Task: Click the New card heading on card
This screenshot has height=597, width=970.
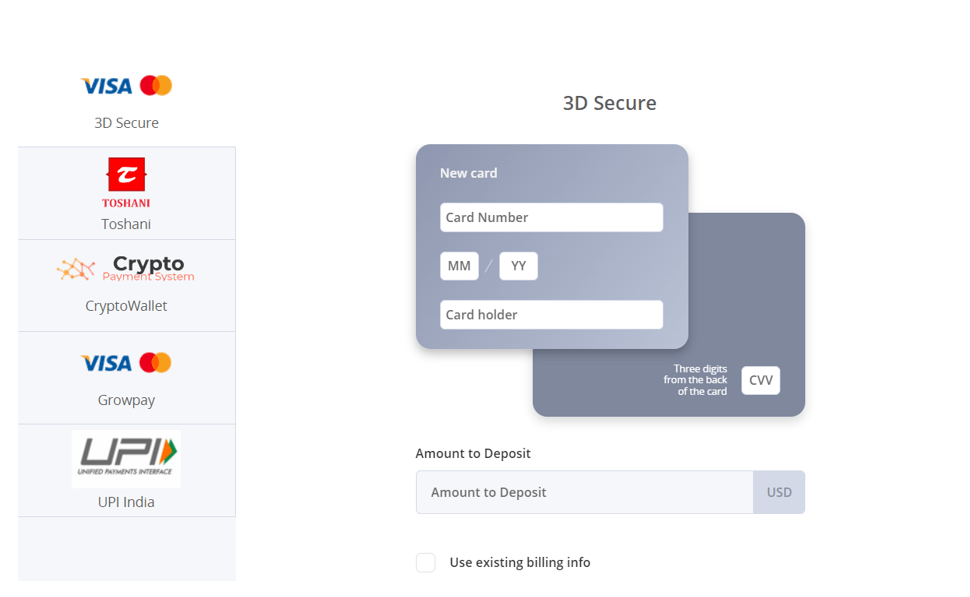Action: pyautogui.click(x=468, y=173)
